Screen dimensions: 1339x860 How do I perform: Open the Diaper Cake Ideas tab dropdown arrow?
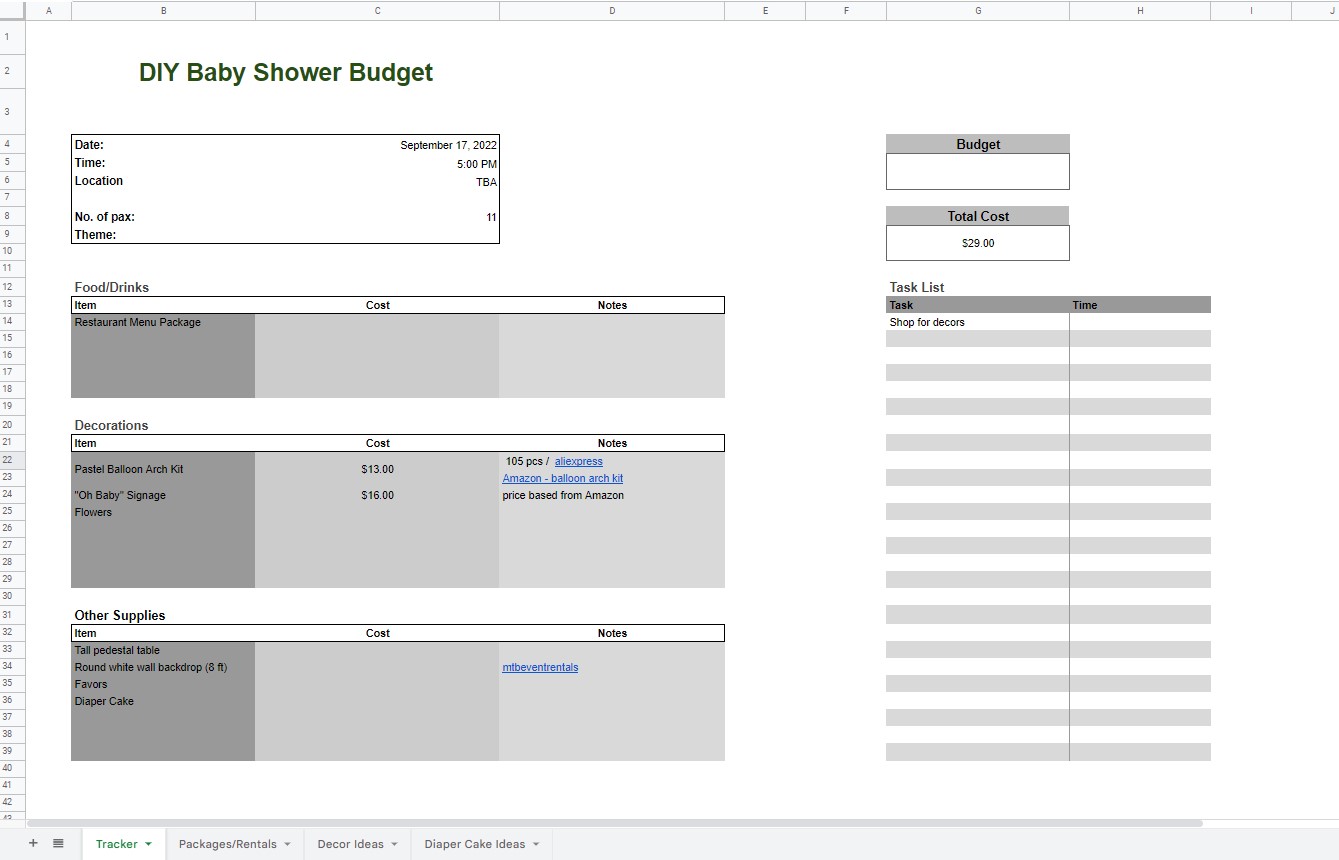[x=535, y=844]
